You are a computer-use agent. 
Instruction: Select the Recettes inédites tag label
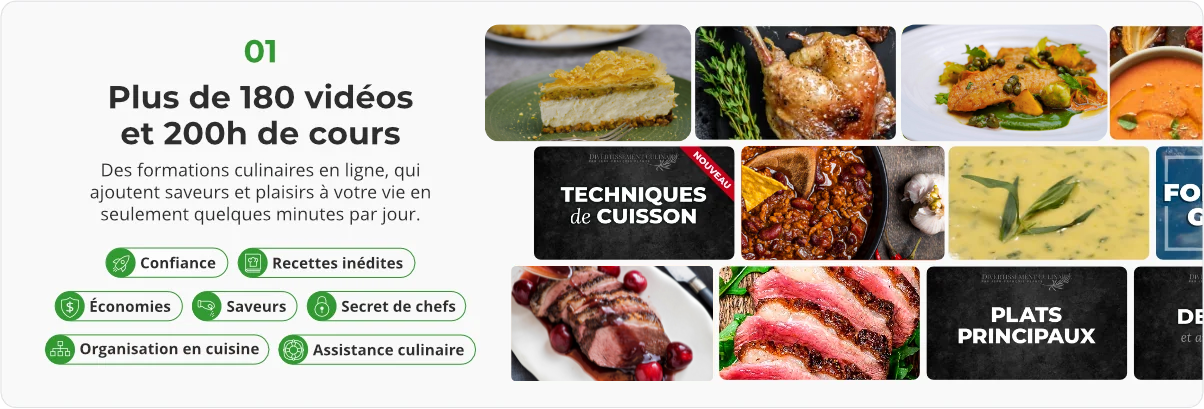(x=338, y=263)
